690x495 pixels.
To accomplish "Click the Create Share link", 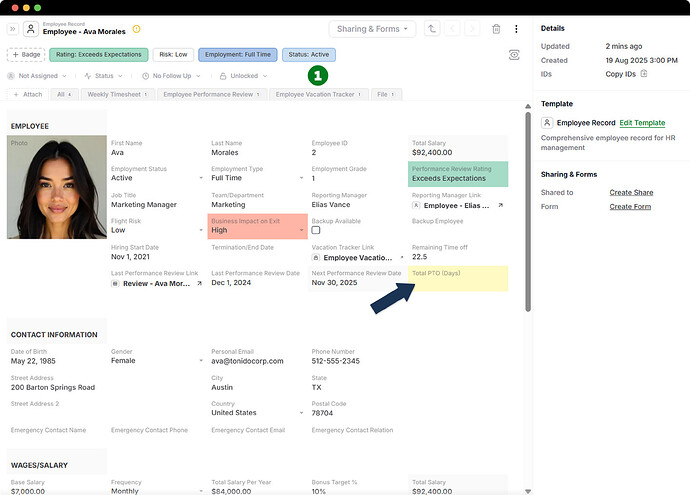I will [631, 192].
